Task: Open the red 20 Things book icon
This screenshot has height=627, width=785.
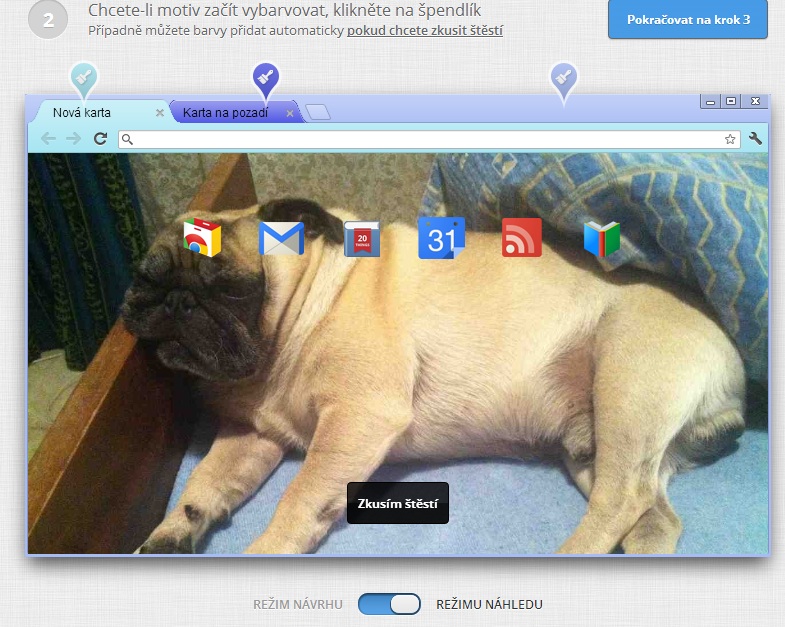Action: tap(362, 239)
